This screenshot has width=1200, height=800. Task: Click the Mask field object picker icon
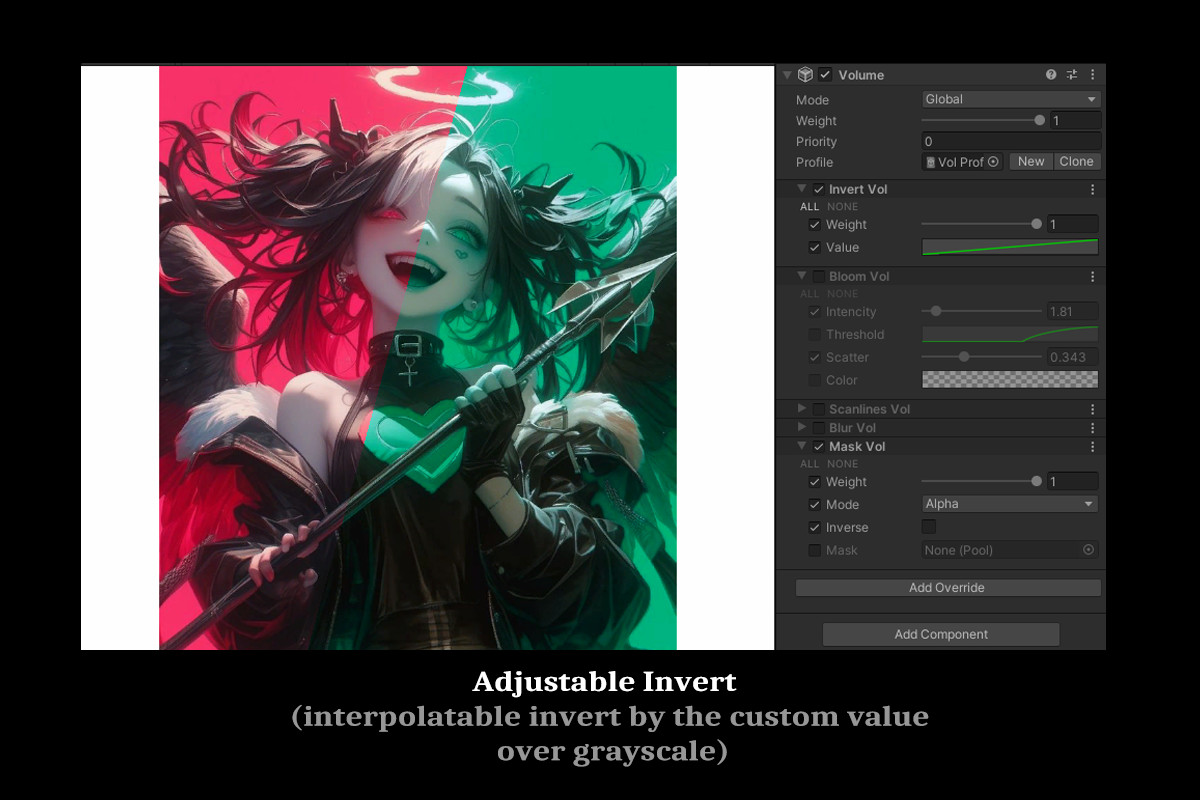pyautogui.click(x=1089, y=550)
